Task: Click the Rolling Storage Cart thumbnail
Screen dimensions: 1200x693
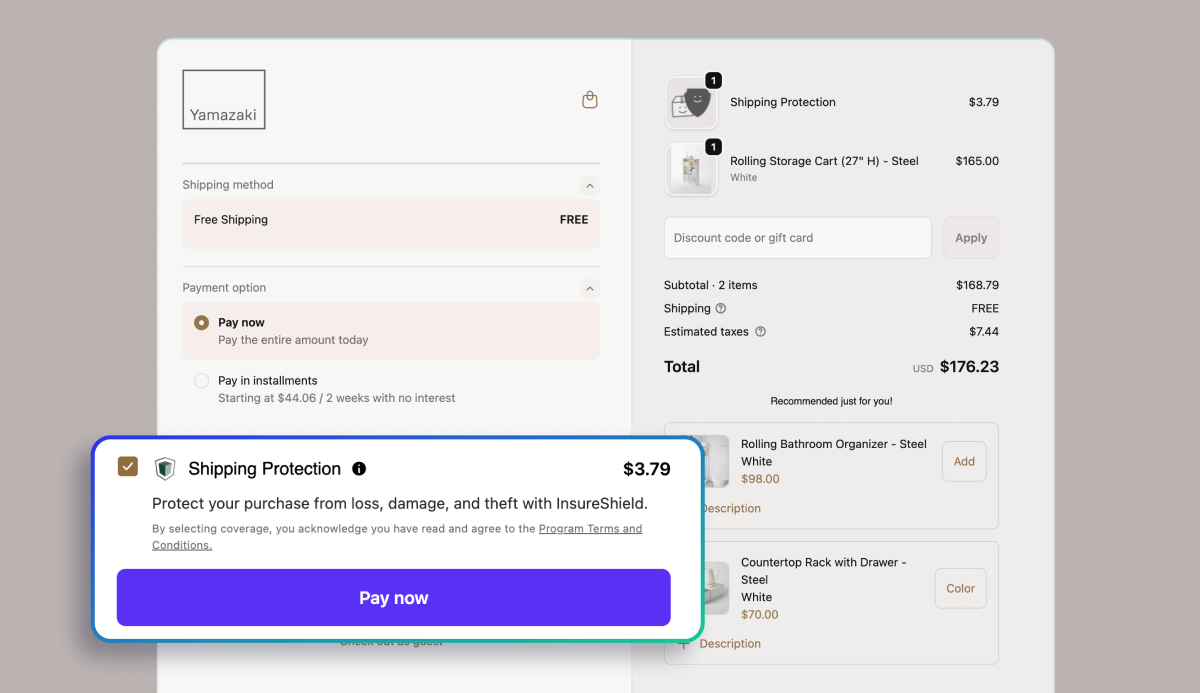Action: [x=691, y=169]
